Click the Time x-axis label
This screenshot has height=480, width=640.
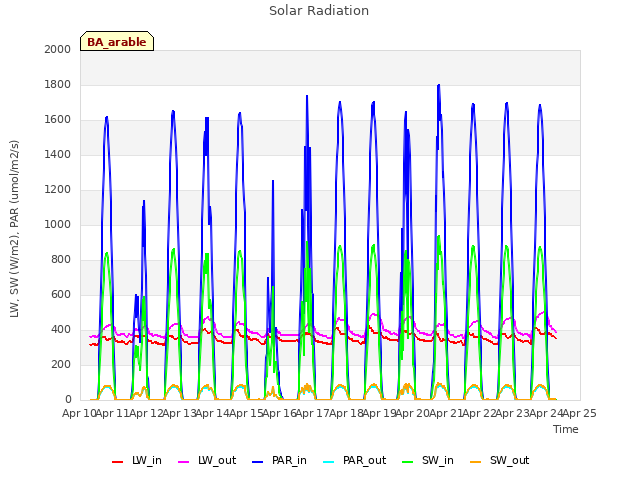[x=566, y=429]
